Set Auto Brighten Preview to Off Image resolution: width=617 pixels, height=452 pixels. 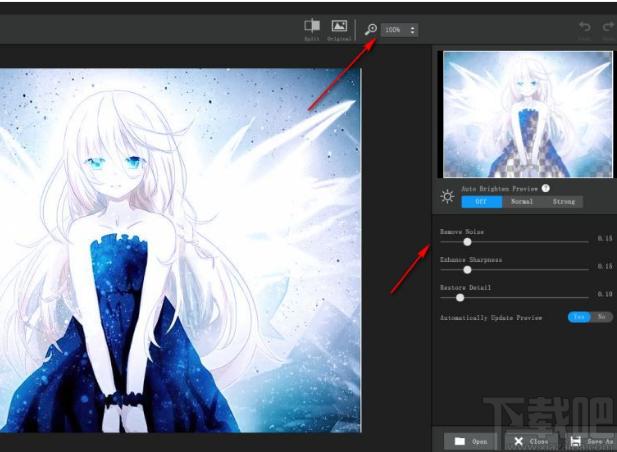pyautogui.click(x=482, y=201)
